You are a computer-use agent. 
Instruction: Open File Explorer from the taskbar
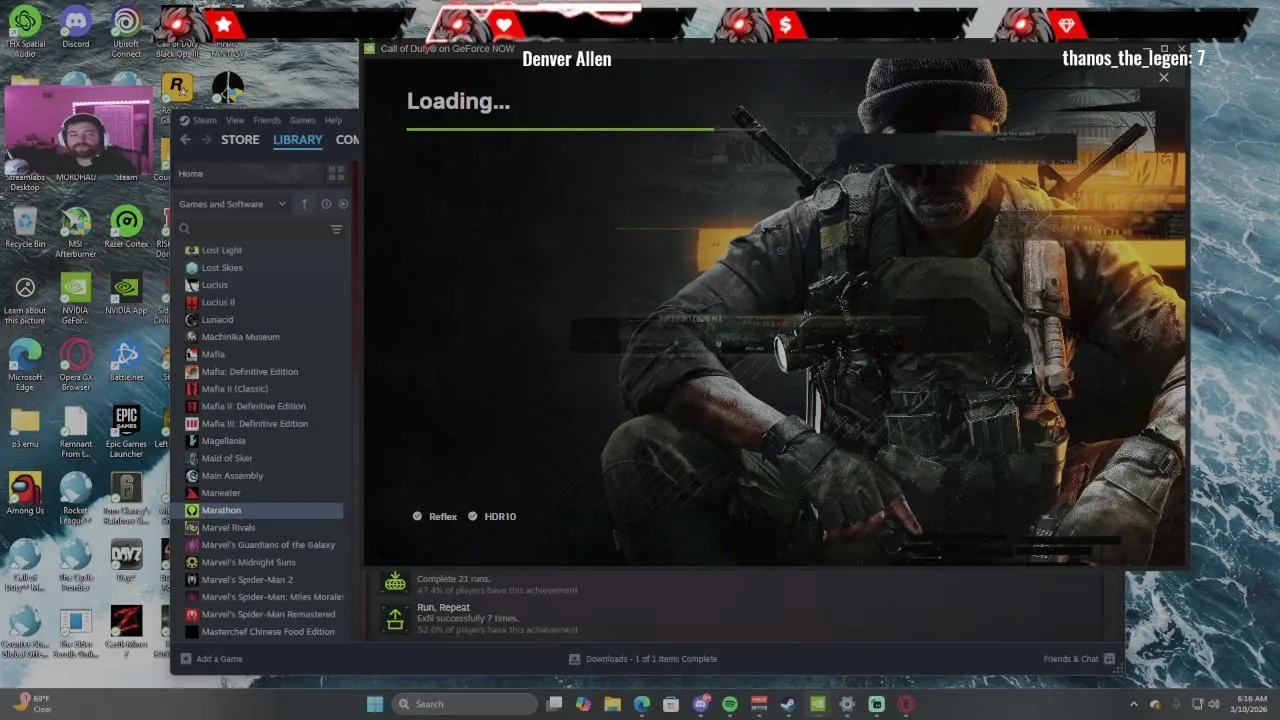(612, 704)
